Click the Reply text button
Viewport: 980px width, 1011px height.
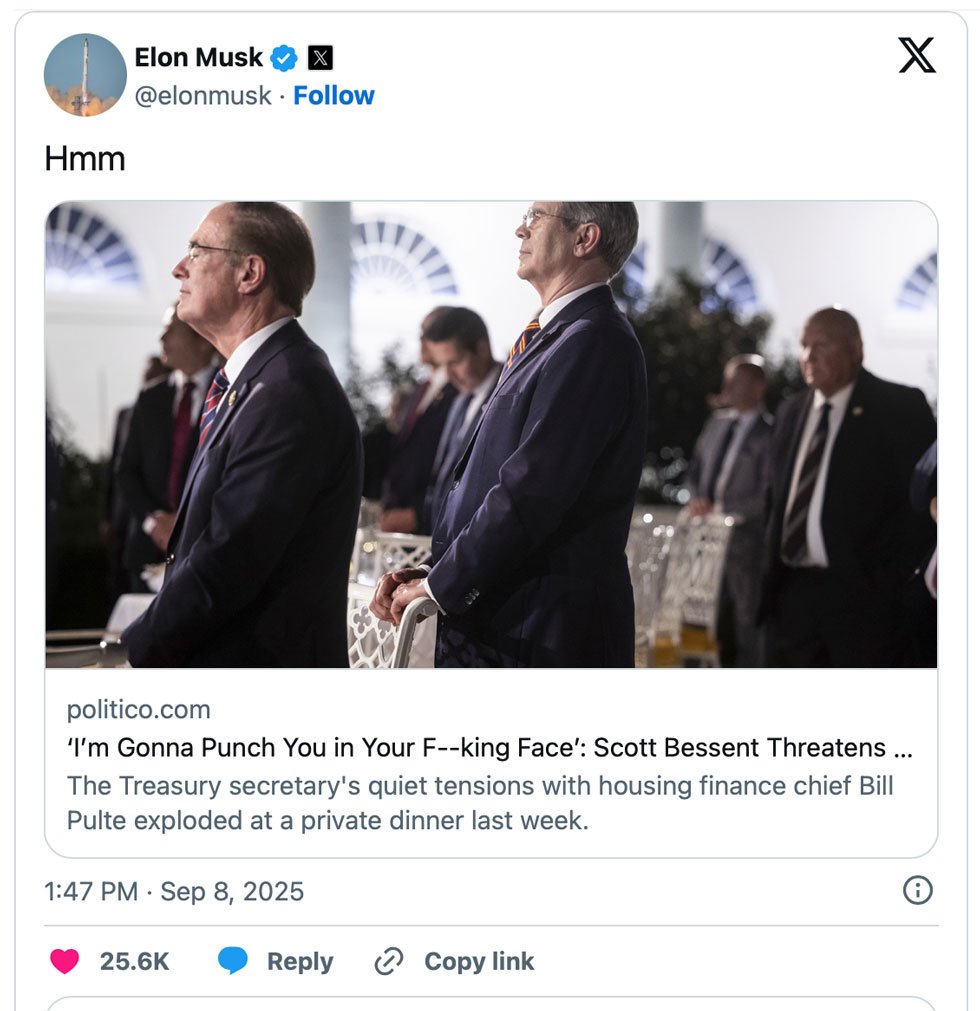[x=299, y=962]
